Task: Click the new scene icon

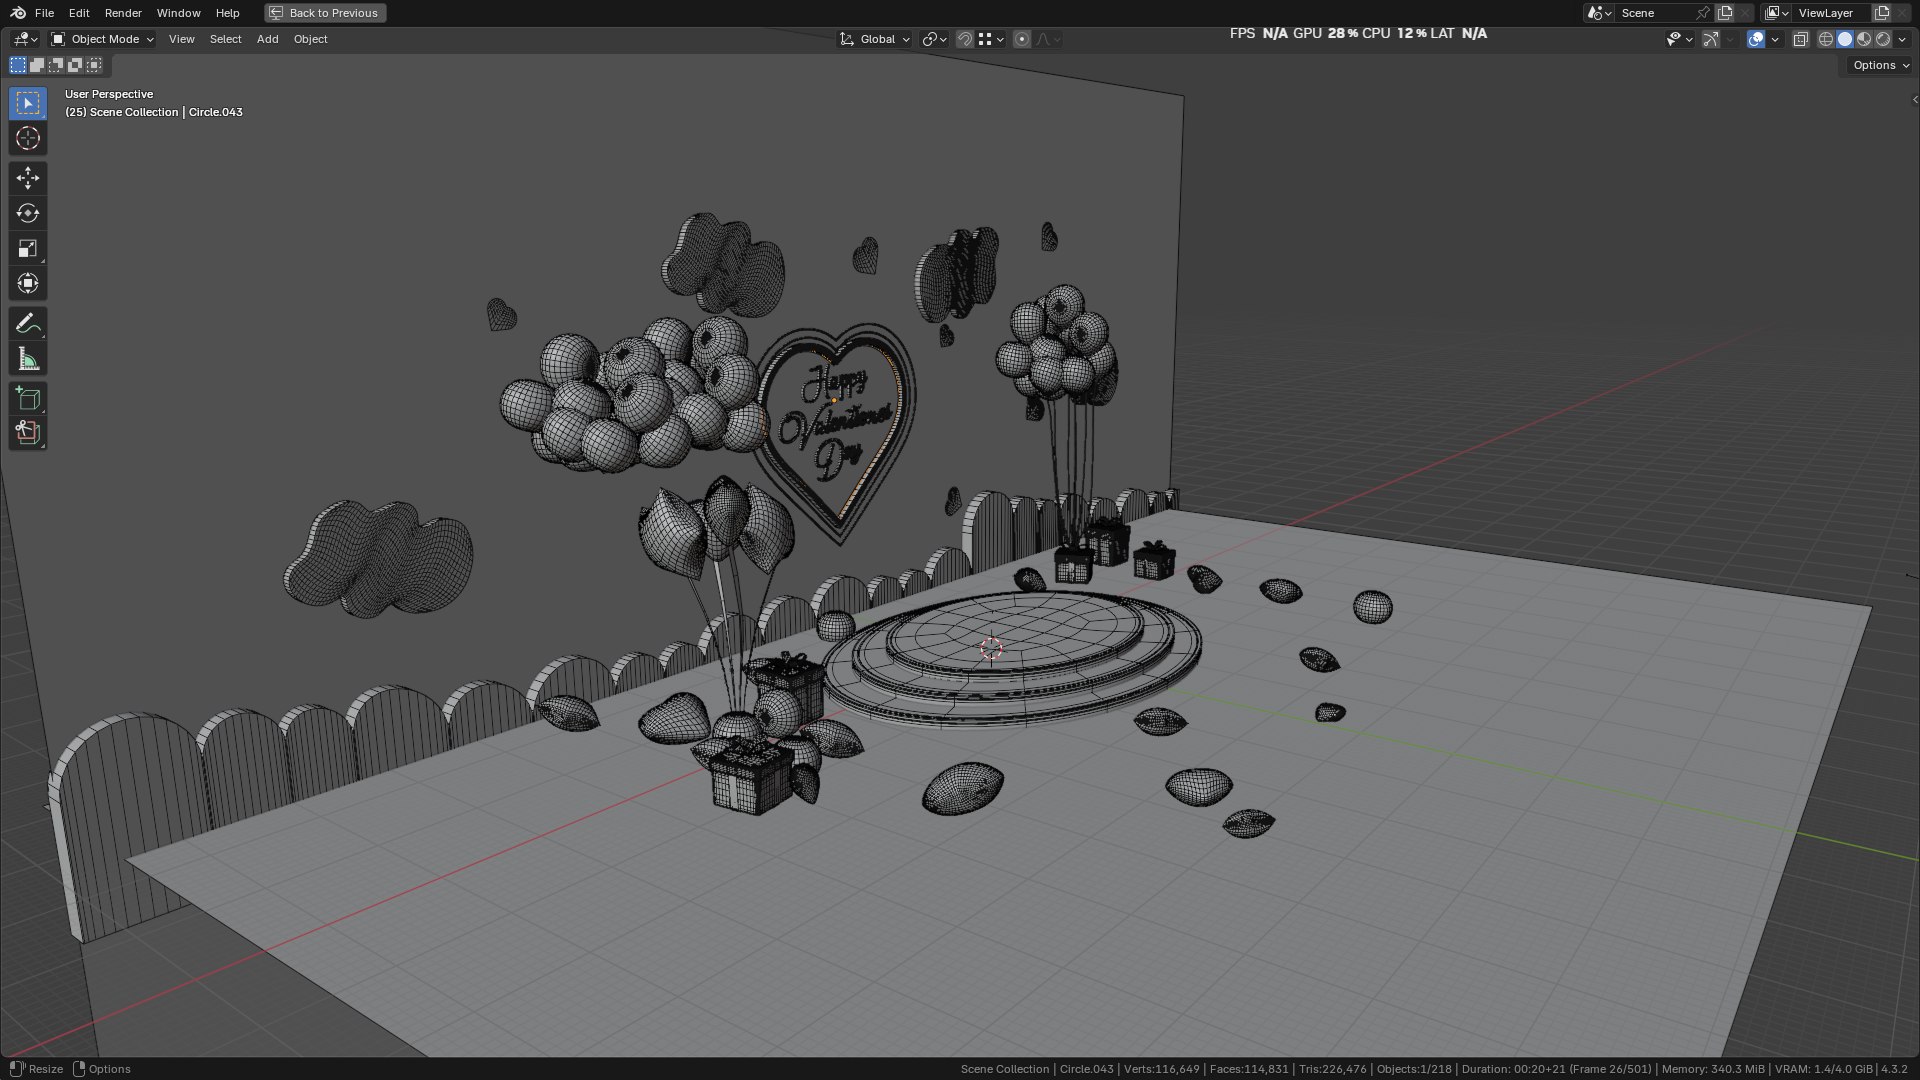Action: coord(1725,13)
